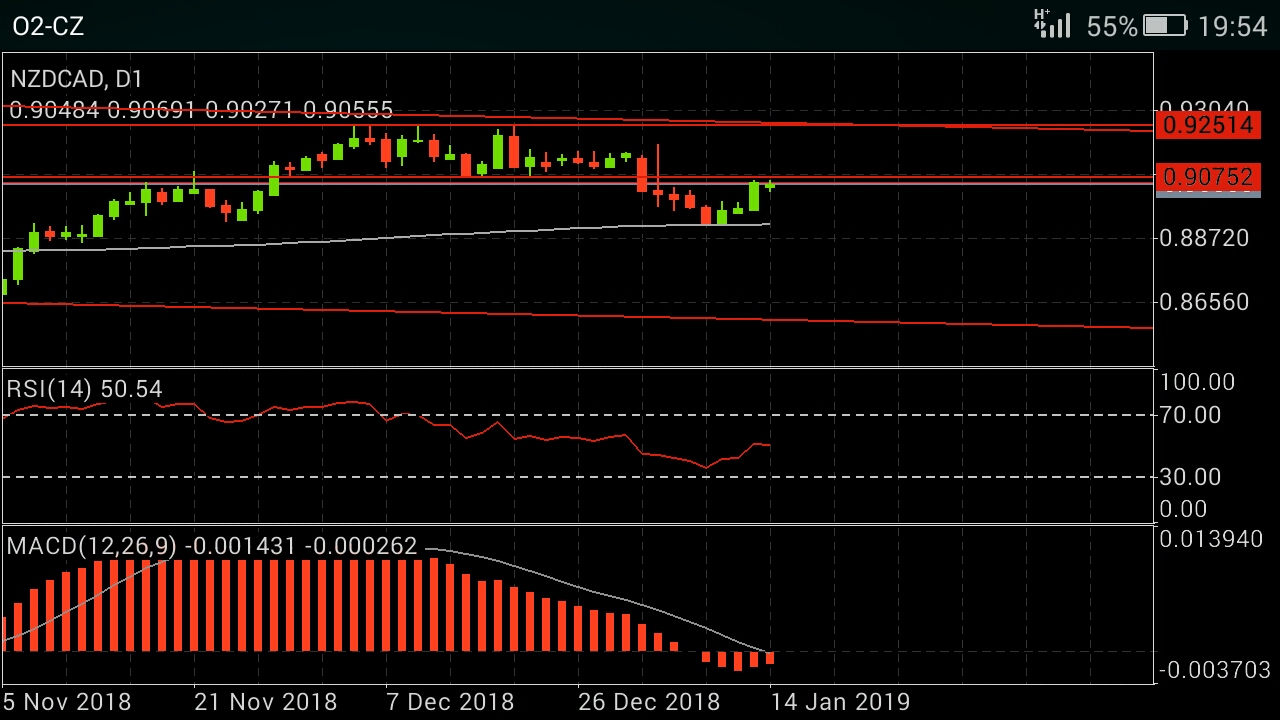Tap the MACD 0.013940 scale label
Screen dimensions: 1280x720
(1211, 540)
